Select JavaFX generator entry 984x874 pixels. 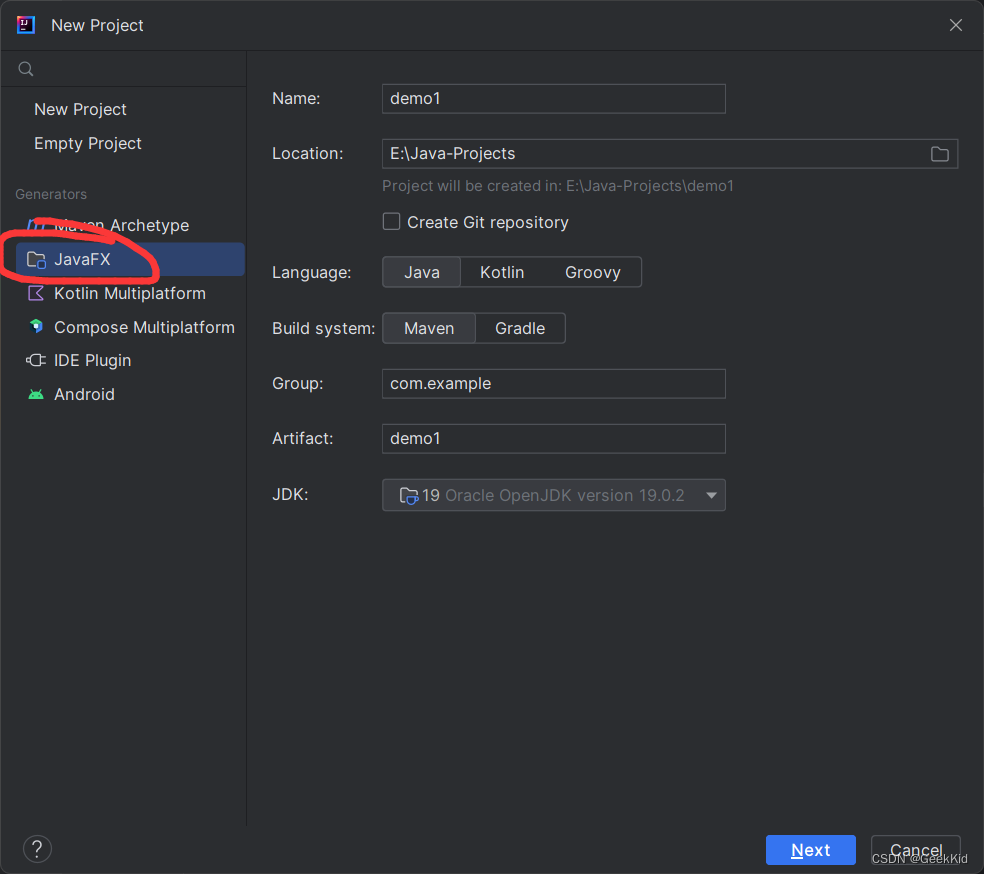point(131,259)
